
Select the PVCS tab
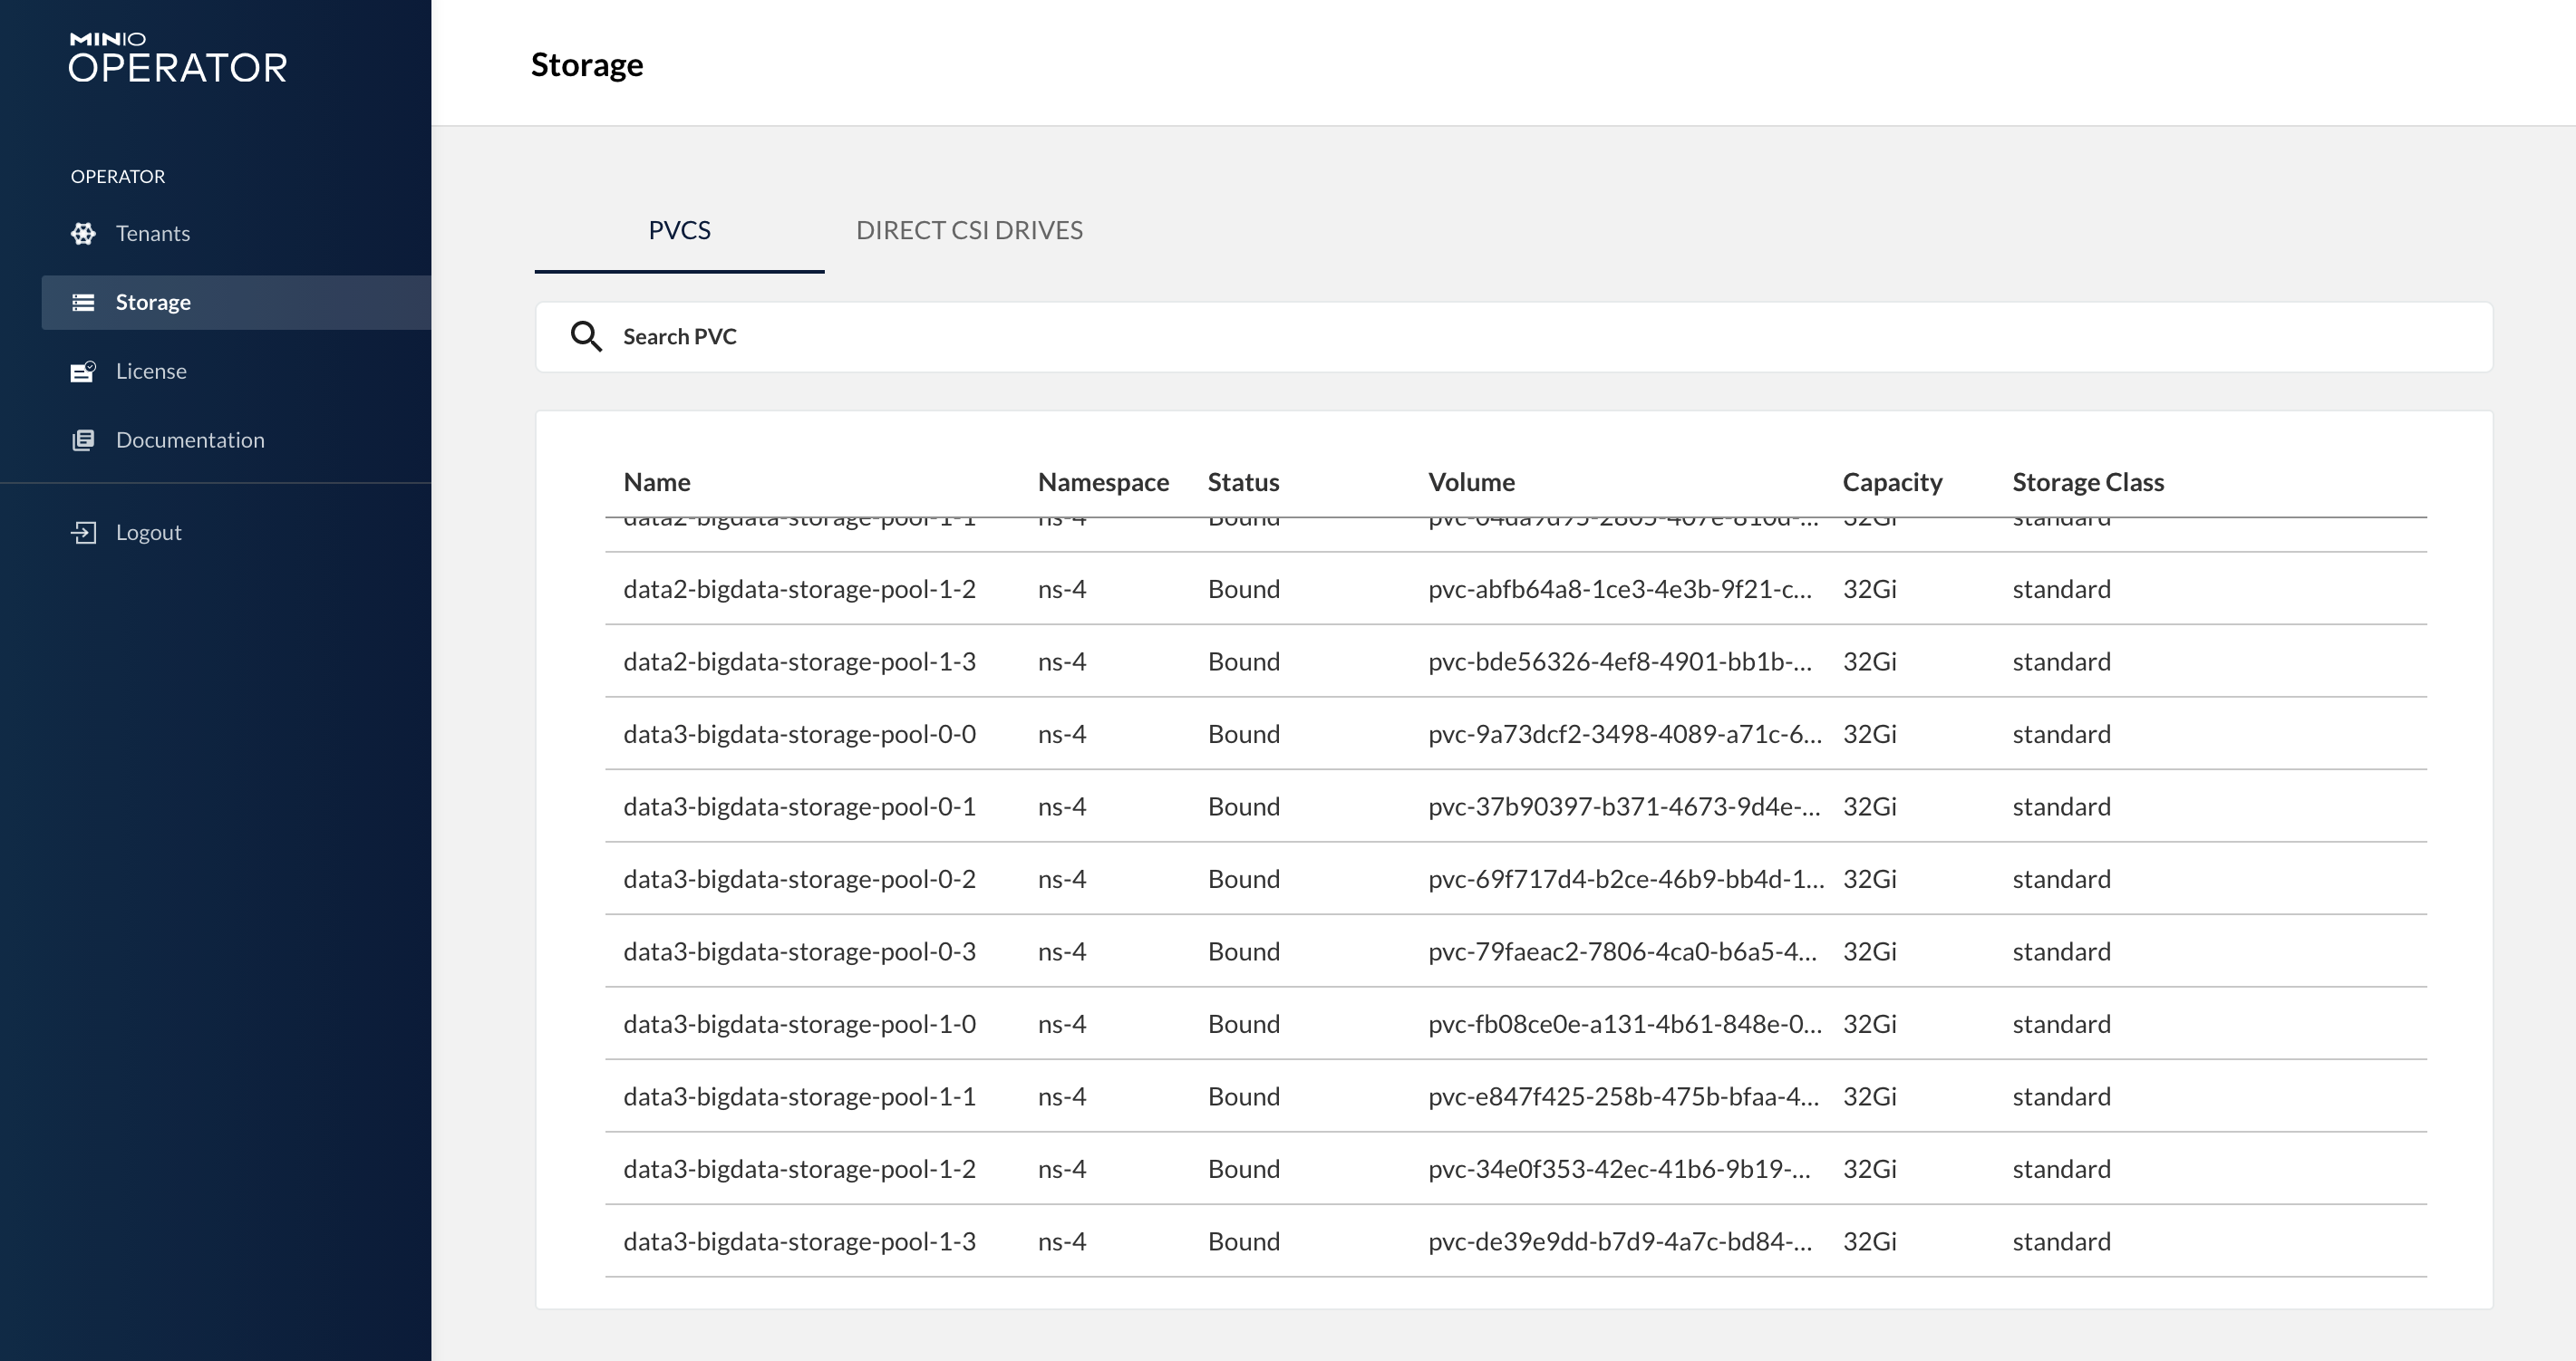tap(679, 230)
